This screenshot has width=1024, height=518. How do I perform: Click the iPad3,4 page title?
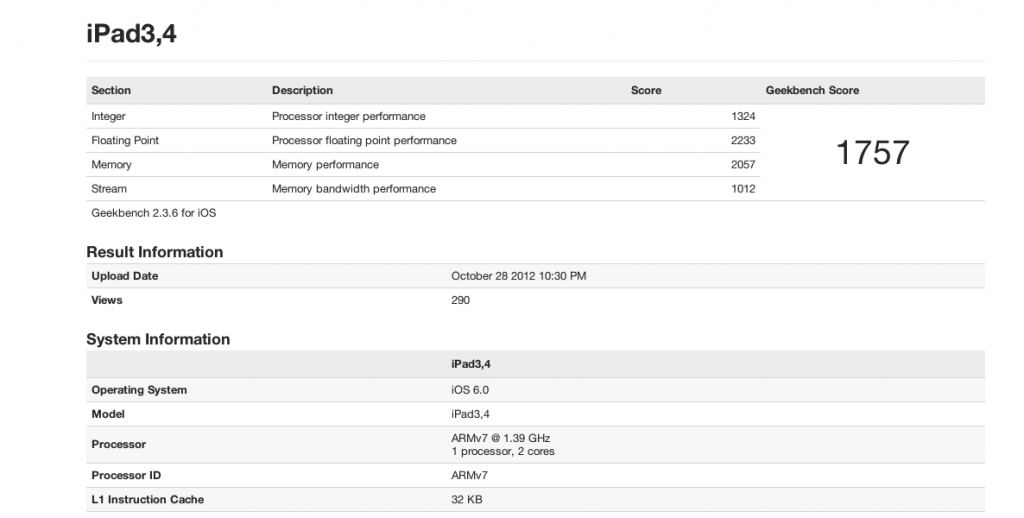pos(131,33)
